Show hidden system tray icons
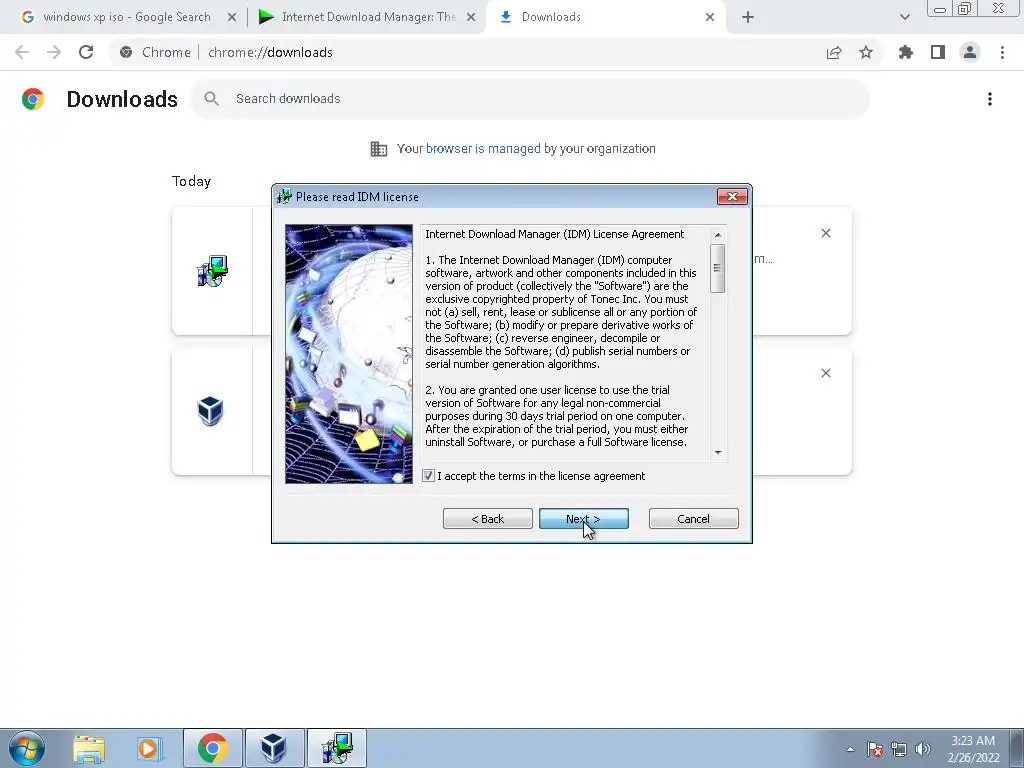The width and height of the screenshot is (1024, 768). click(x=850, y=749)
